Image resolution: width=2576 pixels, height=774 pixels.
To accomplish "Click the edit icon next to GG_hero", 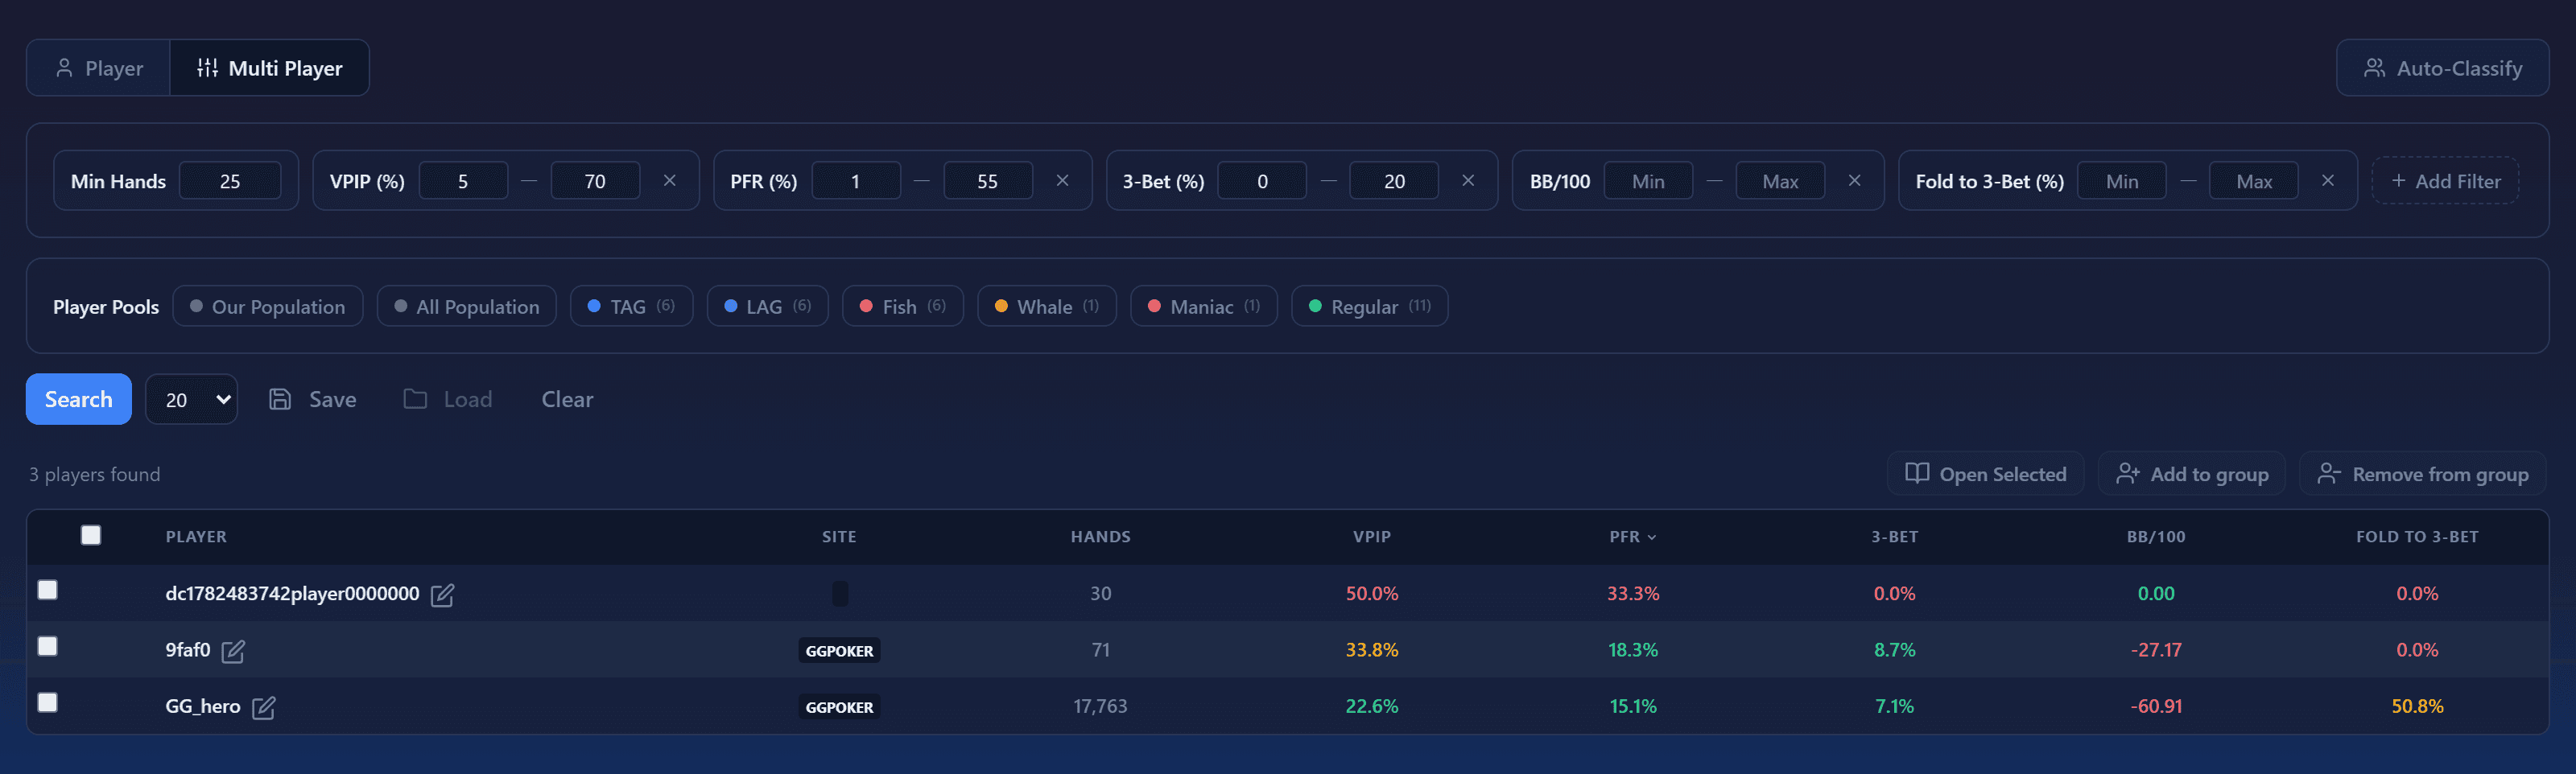I will 264,707.
